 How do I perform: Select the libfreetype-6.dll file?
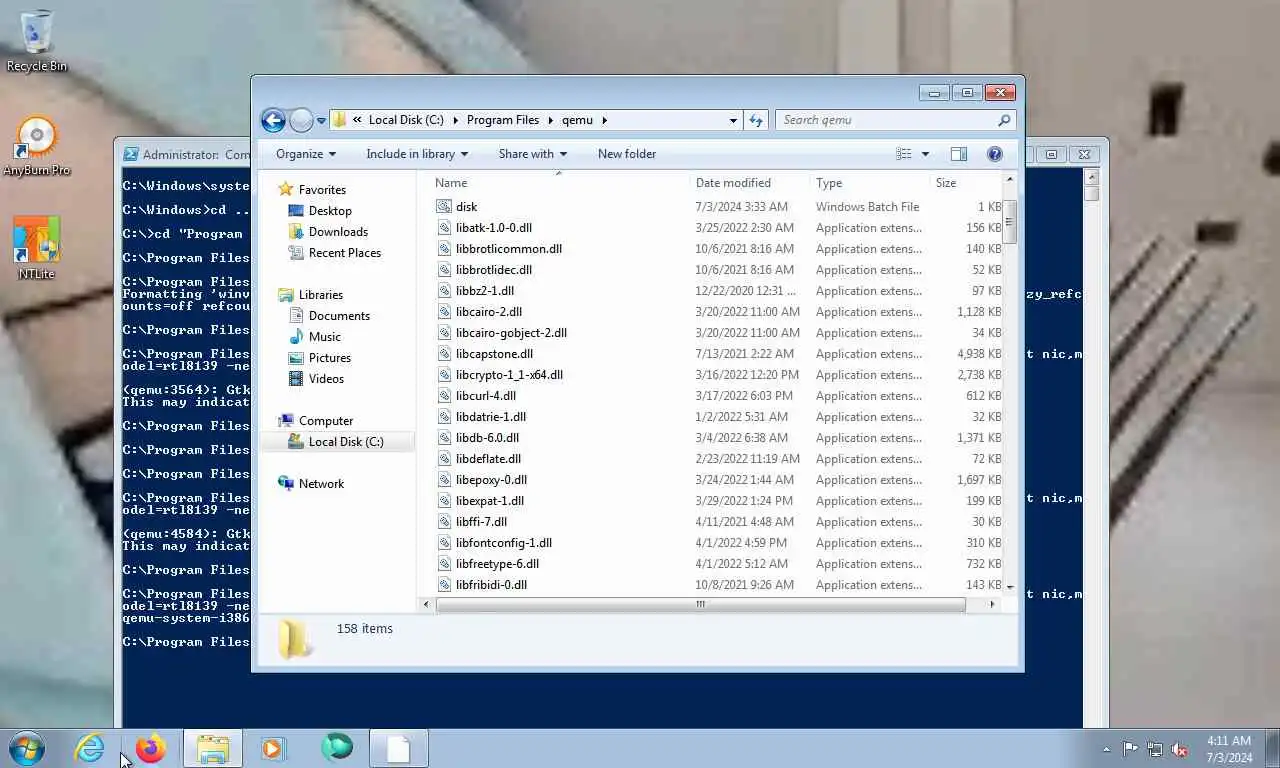tap(497, 564)
